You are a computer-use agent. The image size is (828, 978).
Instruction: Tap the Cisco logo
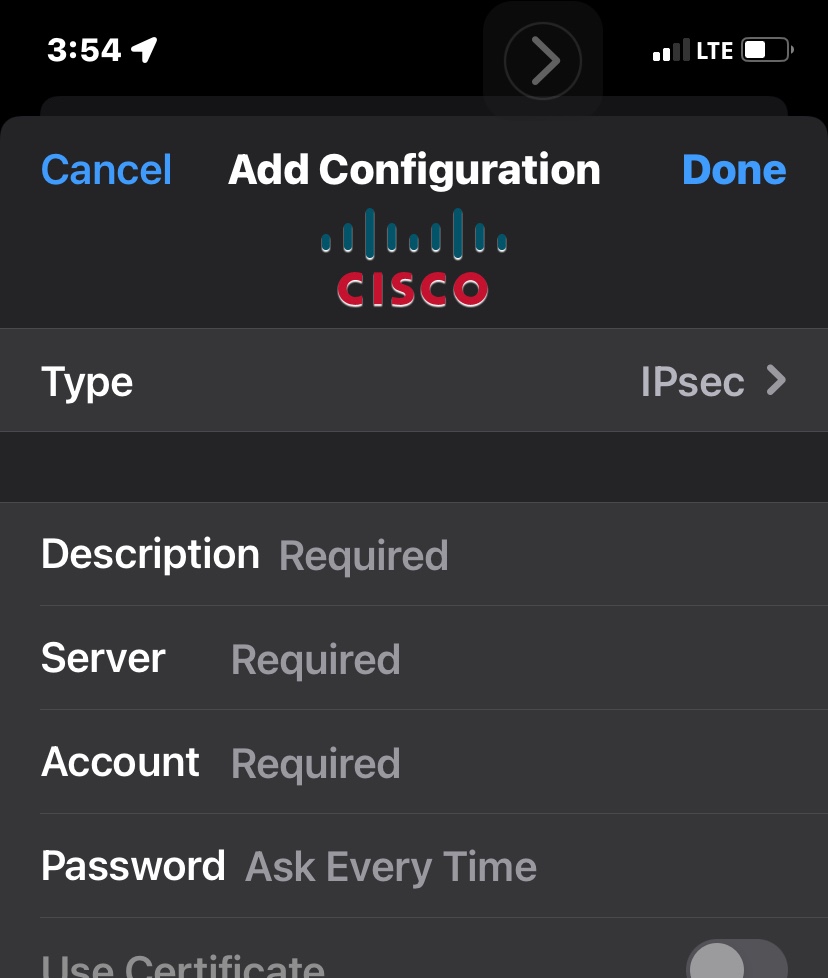click(413, 258)
